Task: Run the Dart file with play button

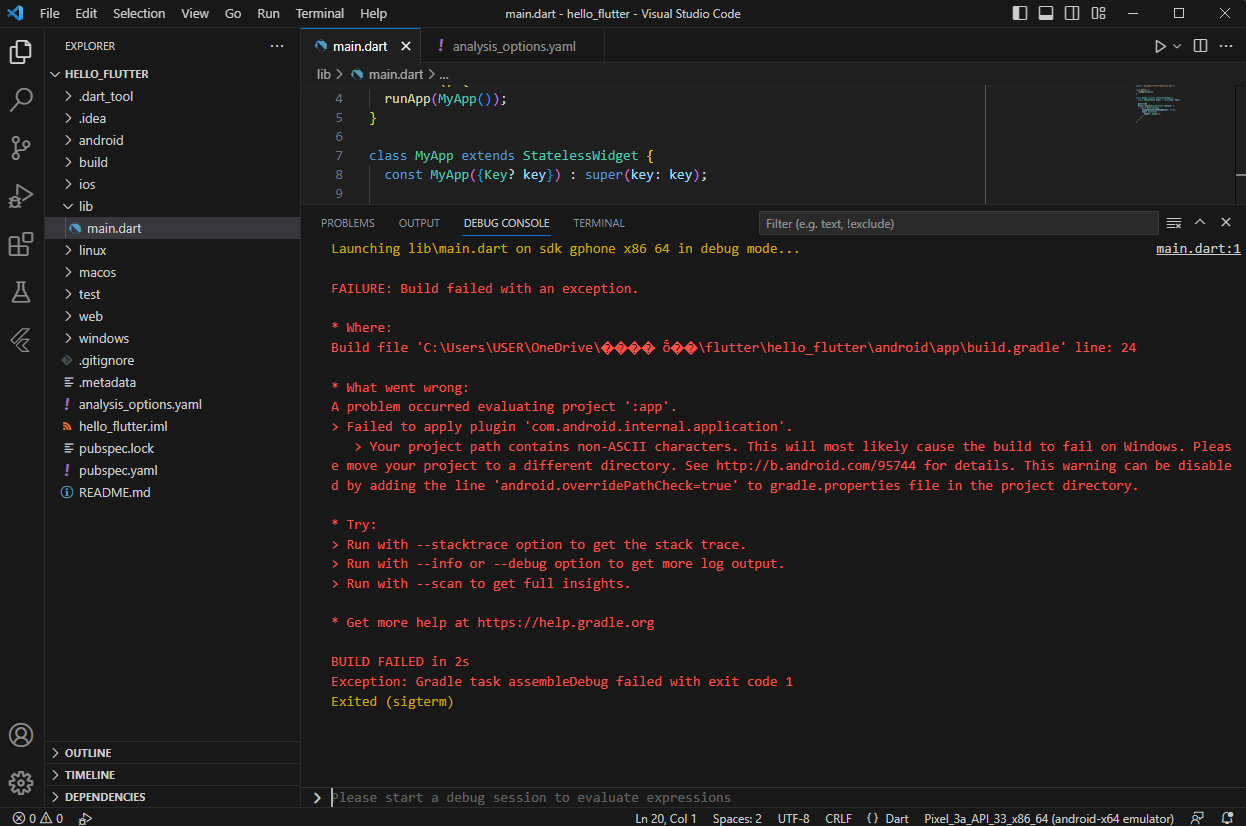Action: (1160, 46)
